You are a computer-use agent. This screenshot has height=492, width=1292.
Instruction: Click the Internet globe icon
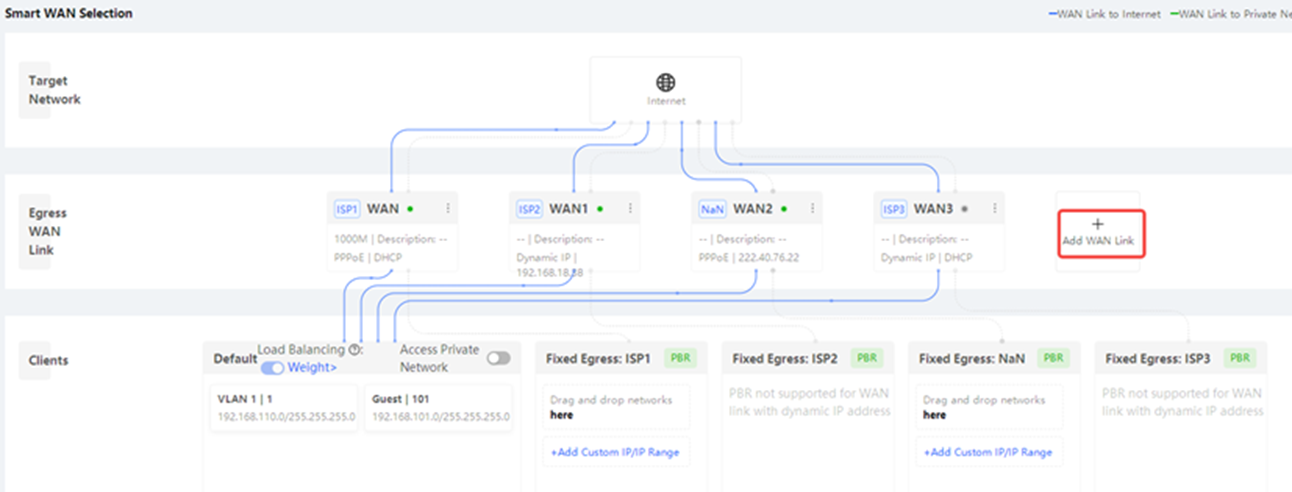[x=665, y=82]
